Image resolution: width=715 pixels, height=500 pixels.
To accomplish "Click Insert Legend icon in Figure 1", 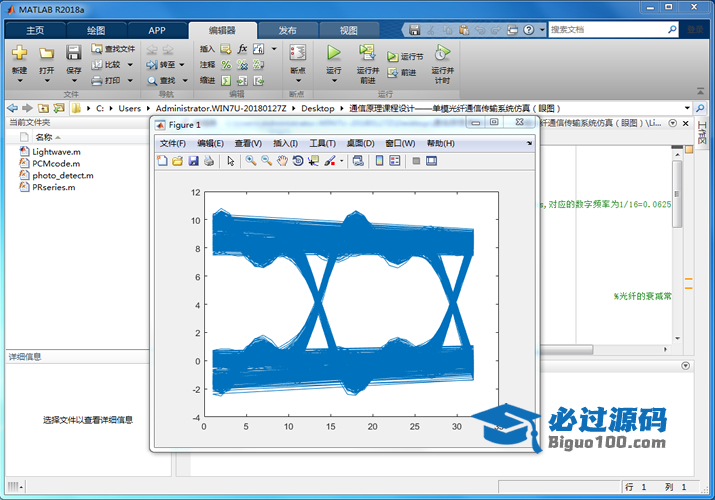I will [x=395, y=160].
